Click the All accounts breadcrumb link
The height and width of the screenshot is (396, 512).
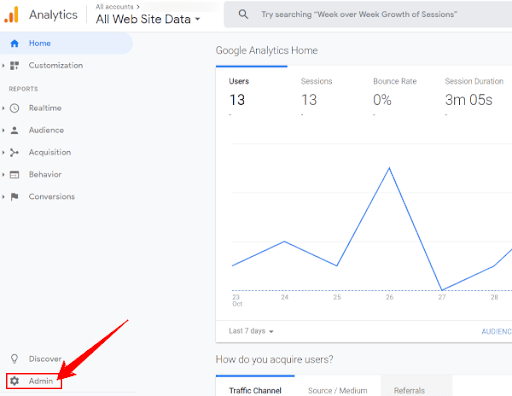coord(114,7)
